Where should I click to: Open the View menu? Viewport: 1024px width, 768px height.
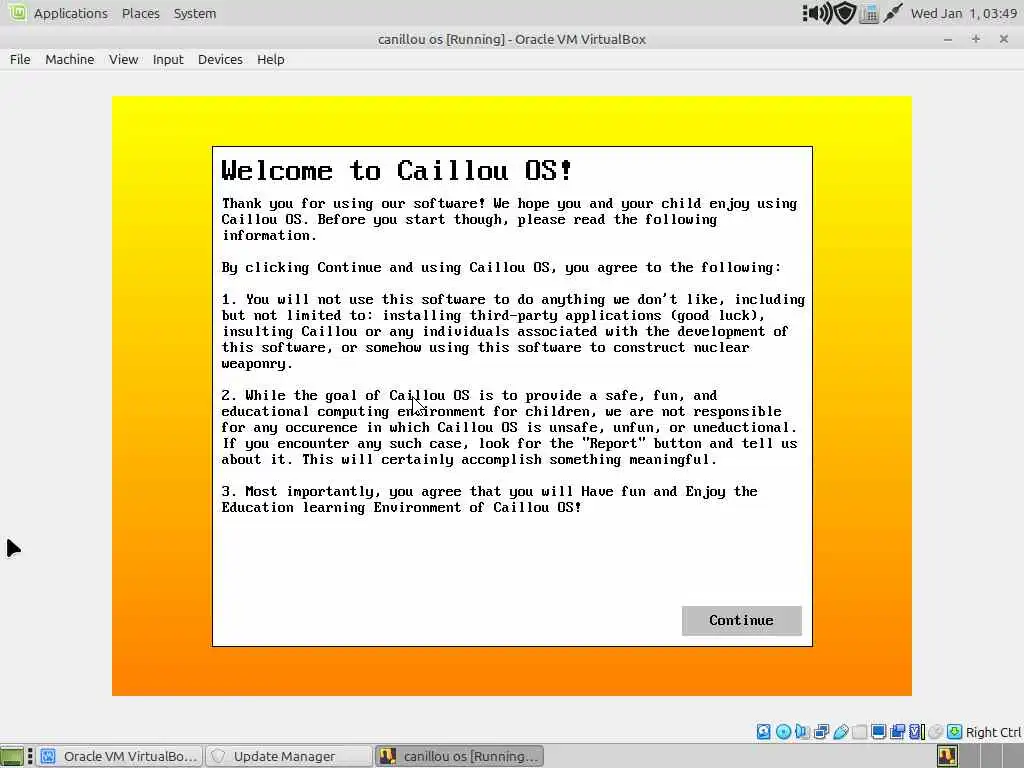coord(123,59)
